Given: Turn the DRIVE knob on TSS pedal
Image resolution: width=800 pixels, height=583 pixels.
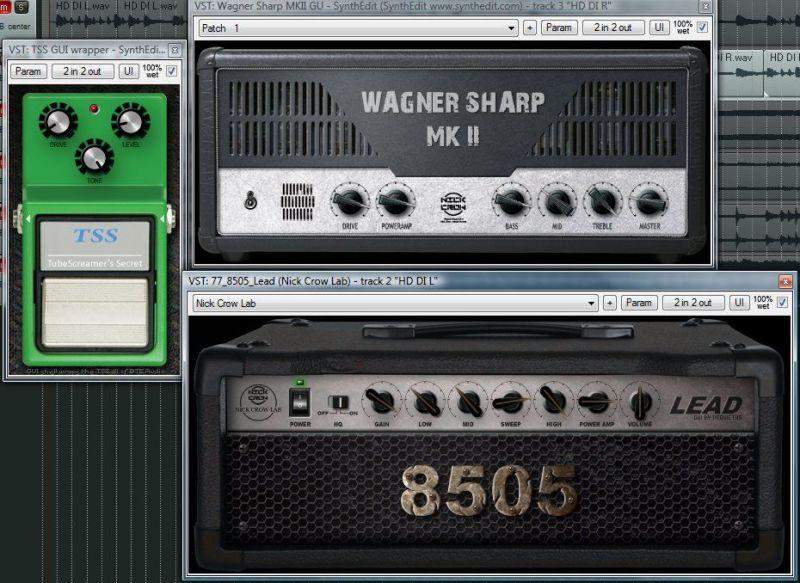Looking at the screenshot, I should click(58, 121).
